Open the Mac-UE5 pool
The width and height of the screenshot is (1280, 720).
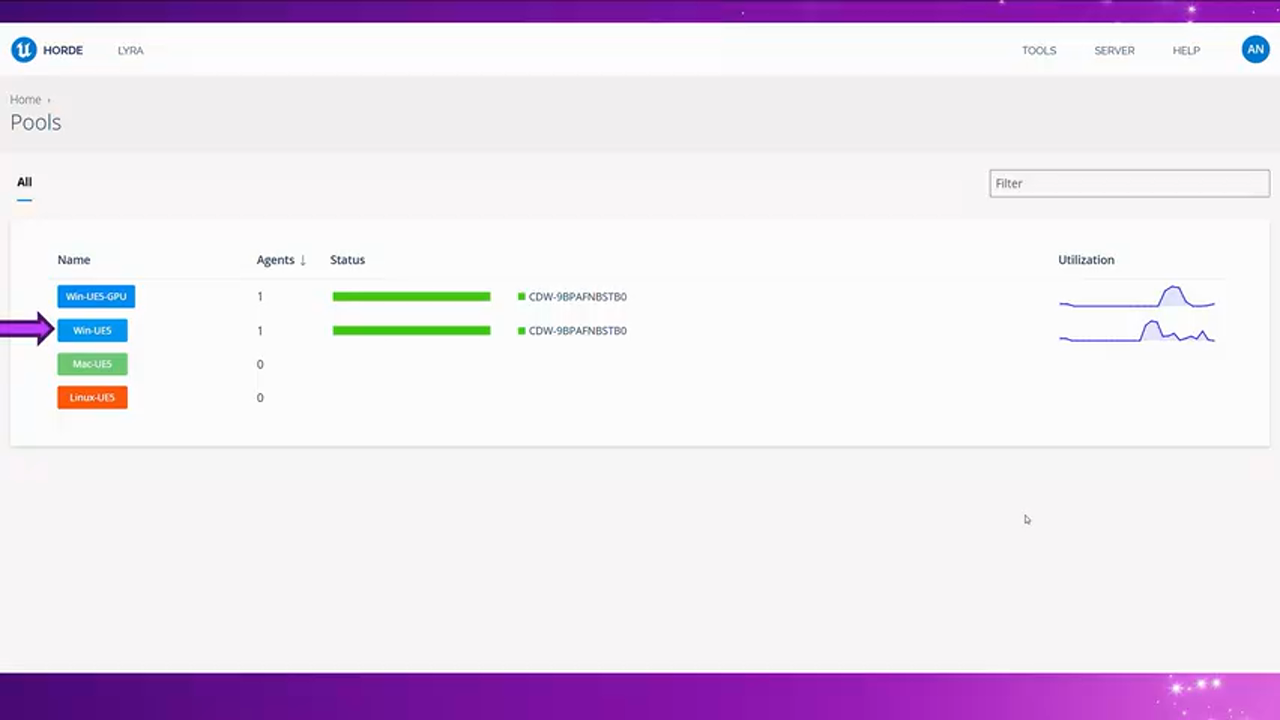(92, 364)
